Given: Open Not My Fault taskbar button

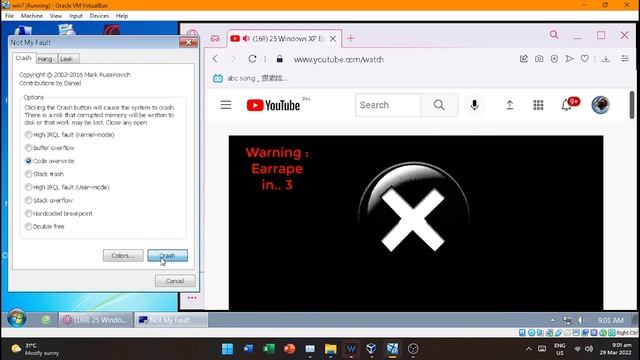Looking at the screenshot, I should point(171,320).
